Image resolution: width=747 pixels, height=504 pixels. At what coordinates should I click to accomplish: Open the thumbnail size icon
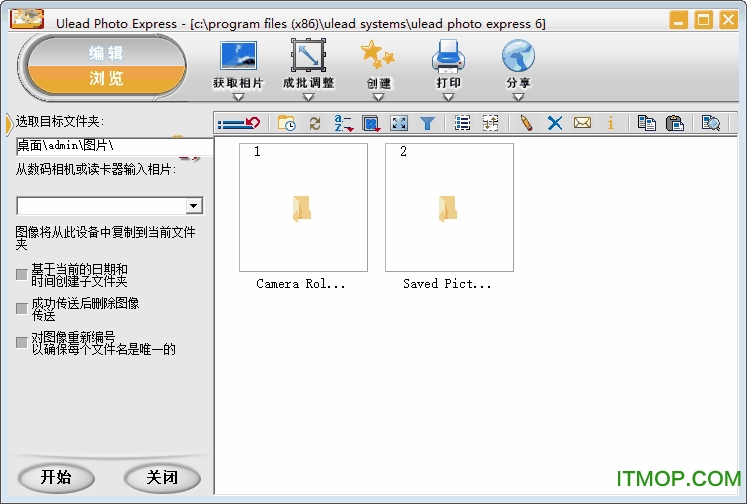pyautogui.click(x=371, y=123)
